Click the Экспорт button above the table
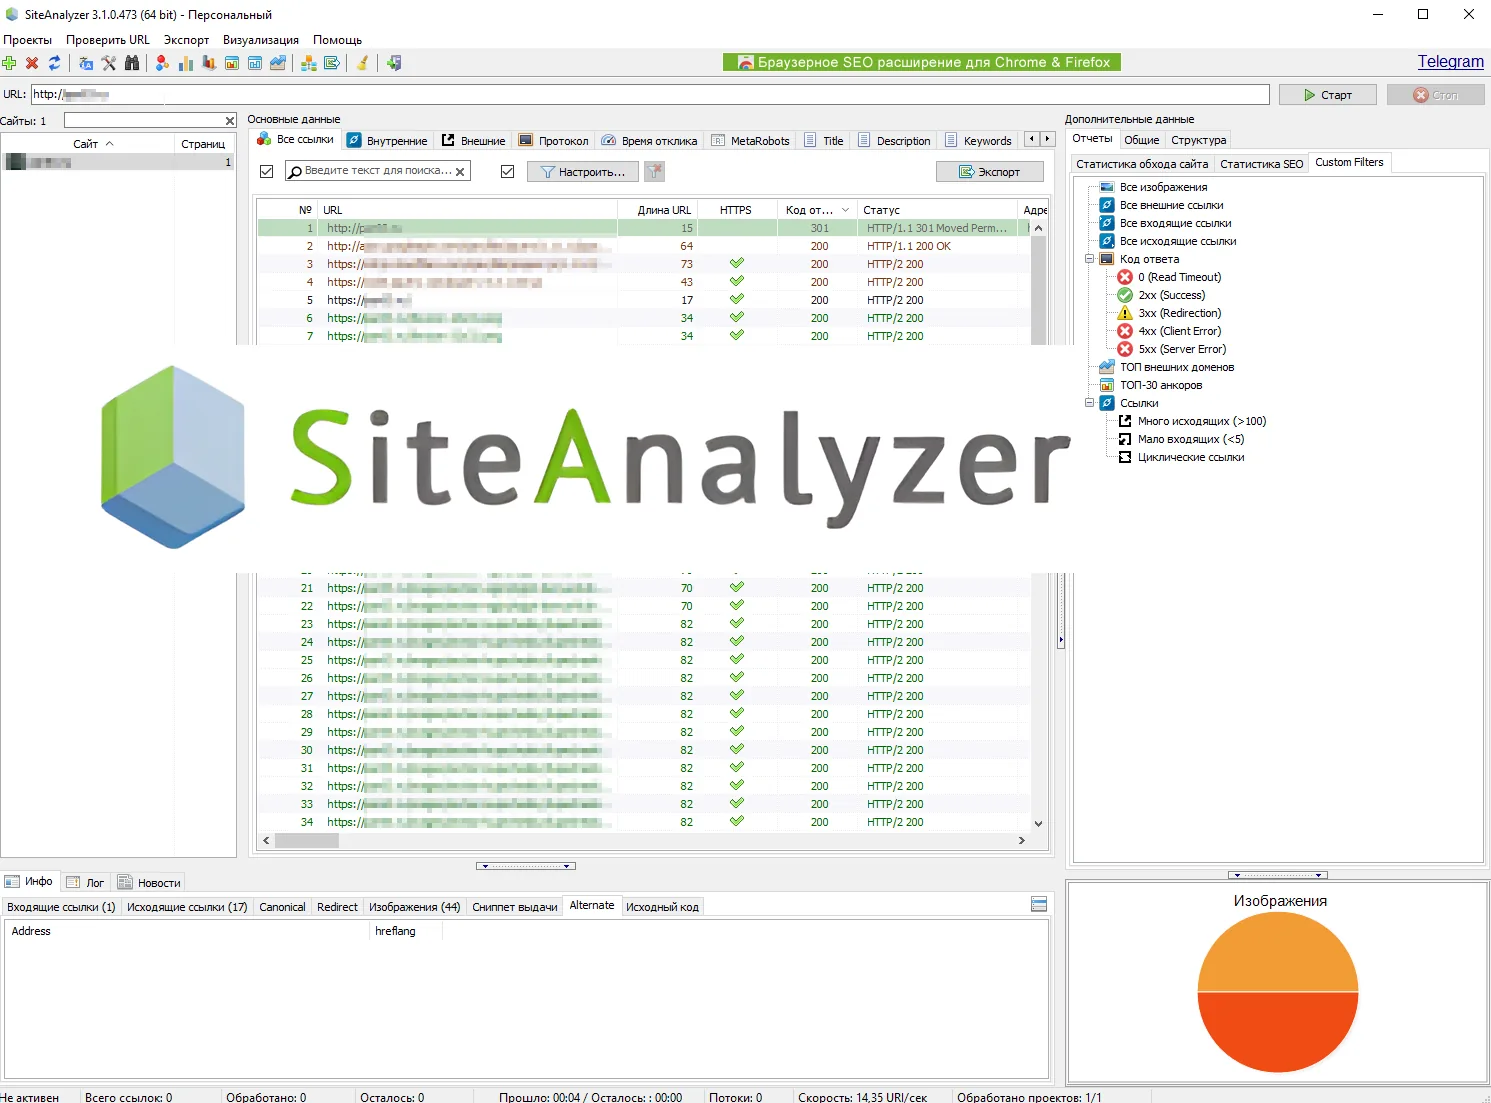Screen dimensions: 1491x1103 990,172
